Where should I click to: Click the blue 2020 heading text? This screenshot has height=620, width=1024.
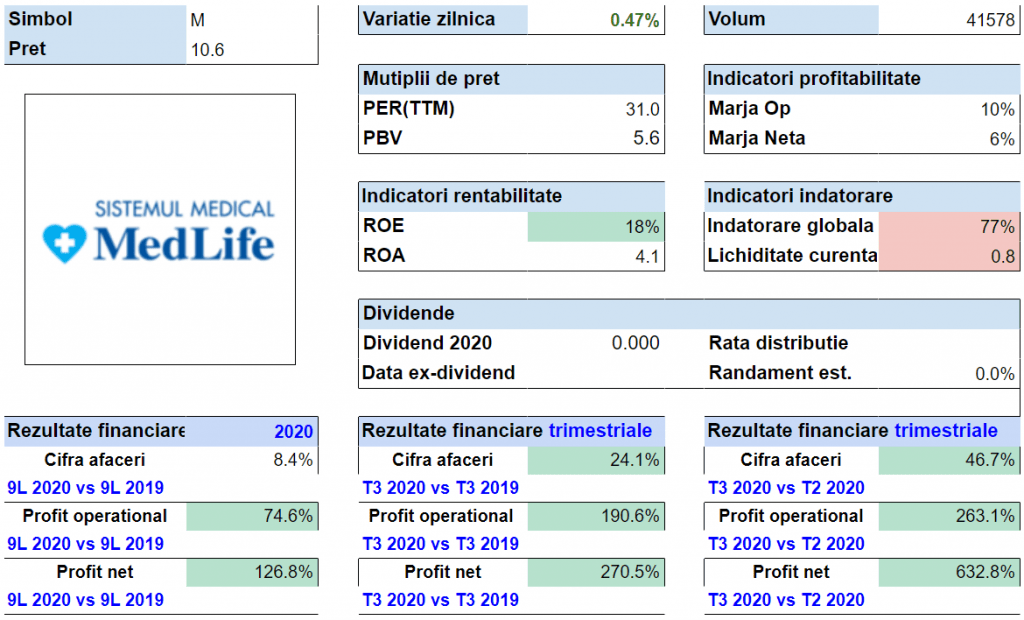point(293,431)
